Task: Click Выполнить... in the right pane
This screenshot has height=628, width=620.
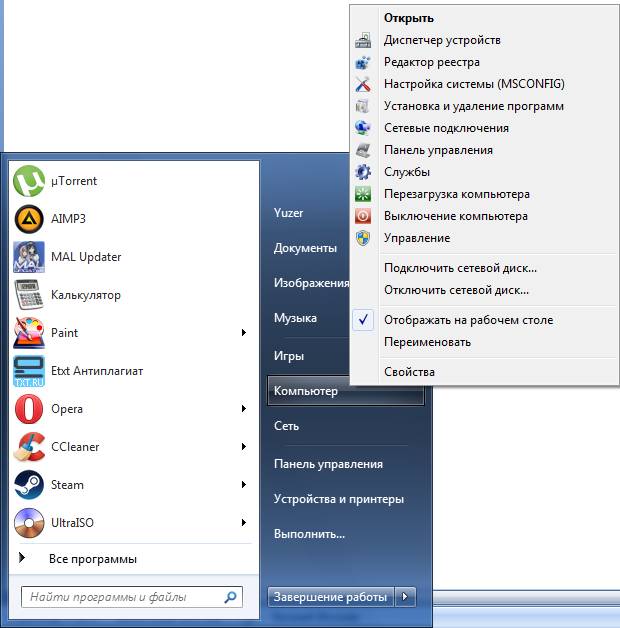Action: click(309, 534)
